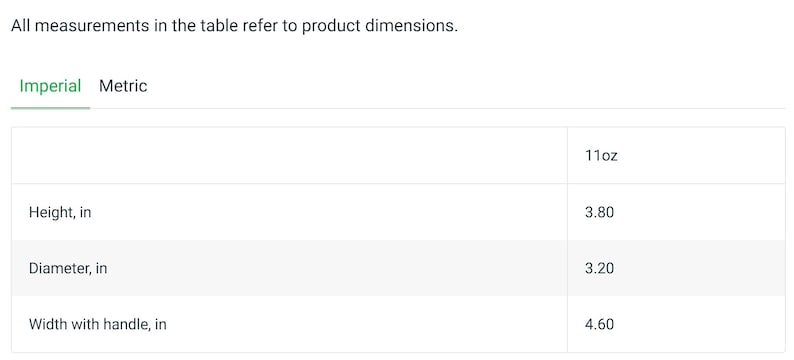The height and width of the screenshot is (360, 794).
Task: Select the 4.60 width value
Action: pyautogui.click(x=599, y=324)
